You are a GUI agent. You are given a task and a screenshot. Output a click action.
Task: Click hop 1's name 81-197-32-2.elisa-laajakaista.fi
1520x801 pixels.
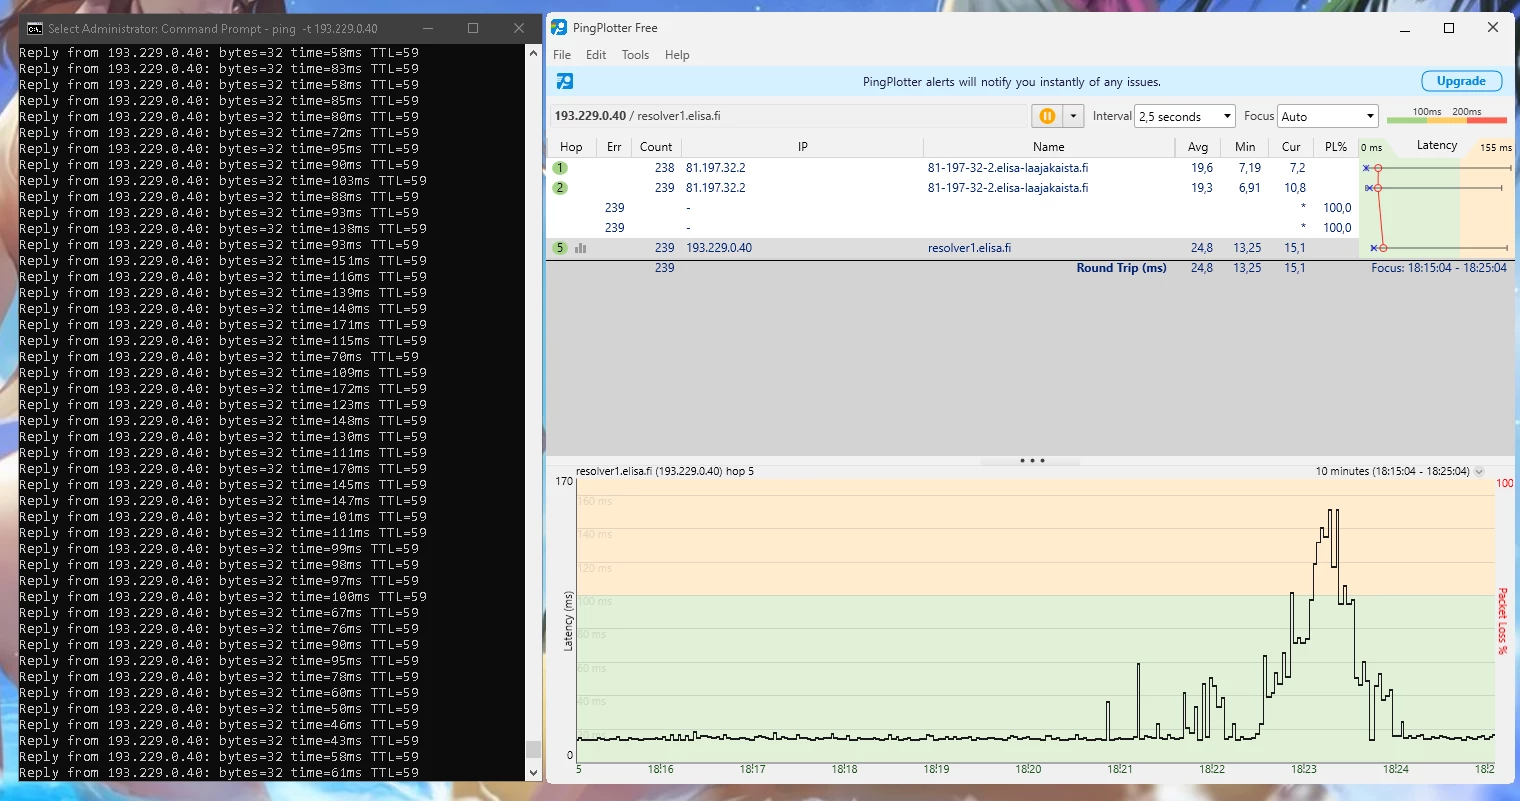coord(1008,168)
